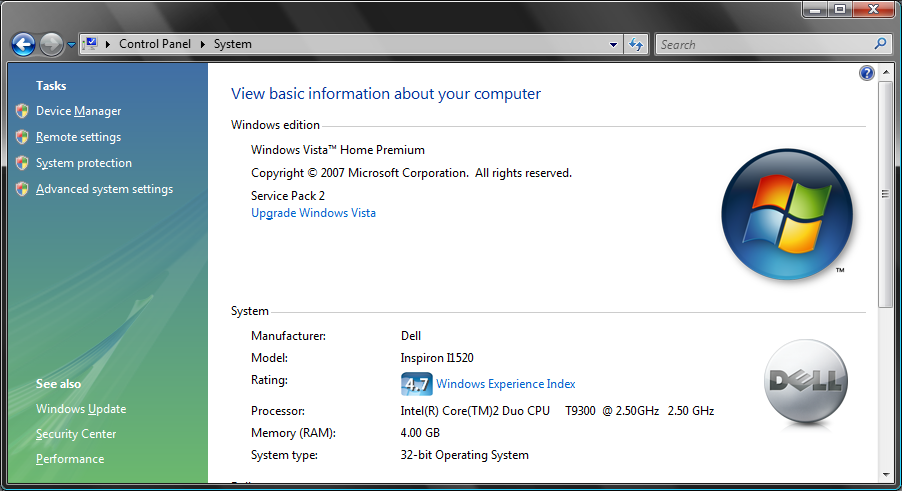Click shield icon beside Advanced system settings

coord(22,189)
